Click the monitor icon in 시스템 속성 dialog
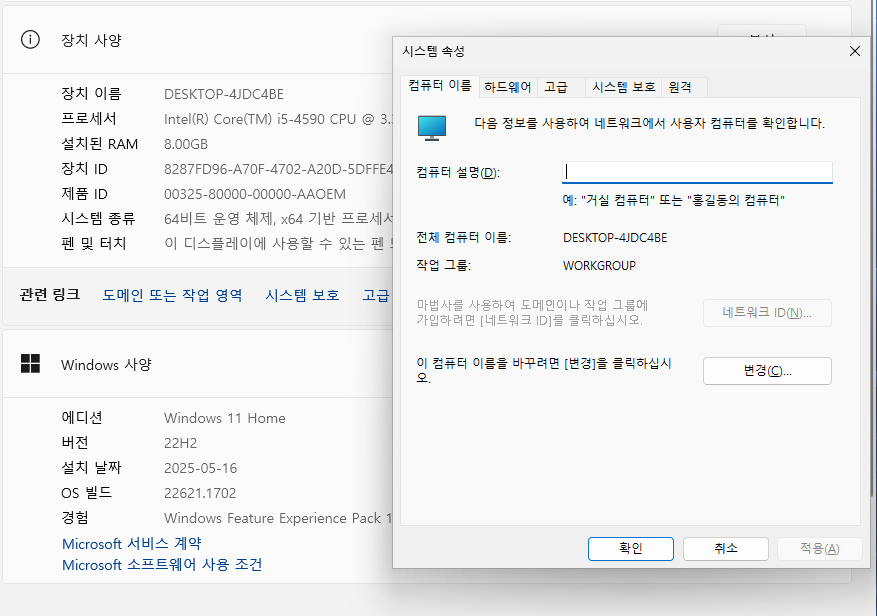 [432, 125]
